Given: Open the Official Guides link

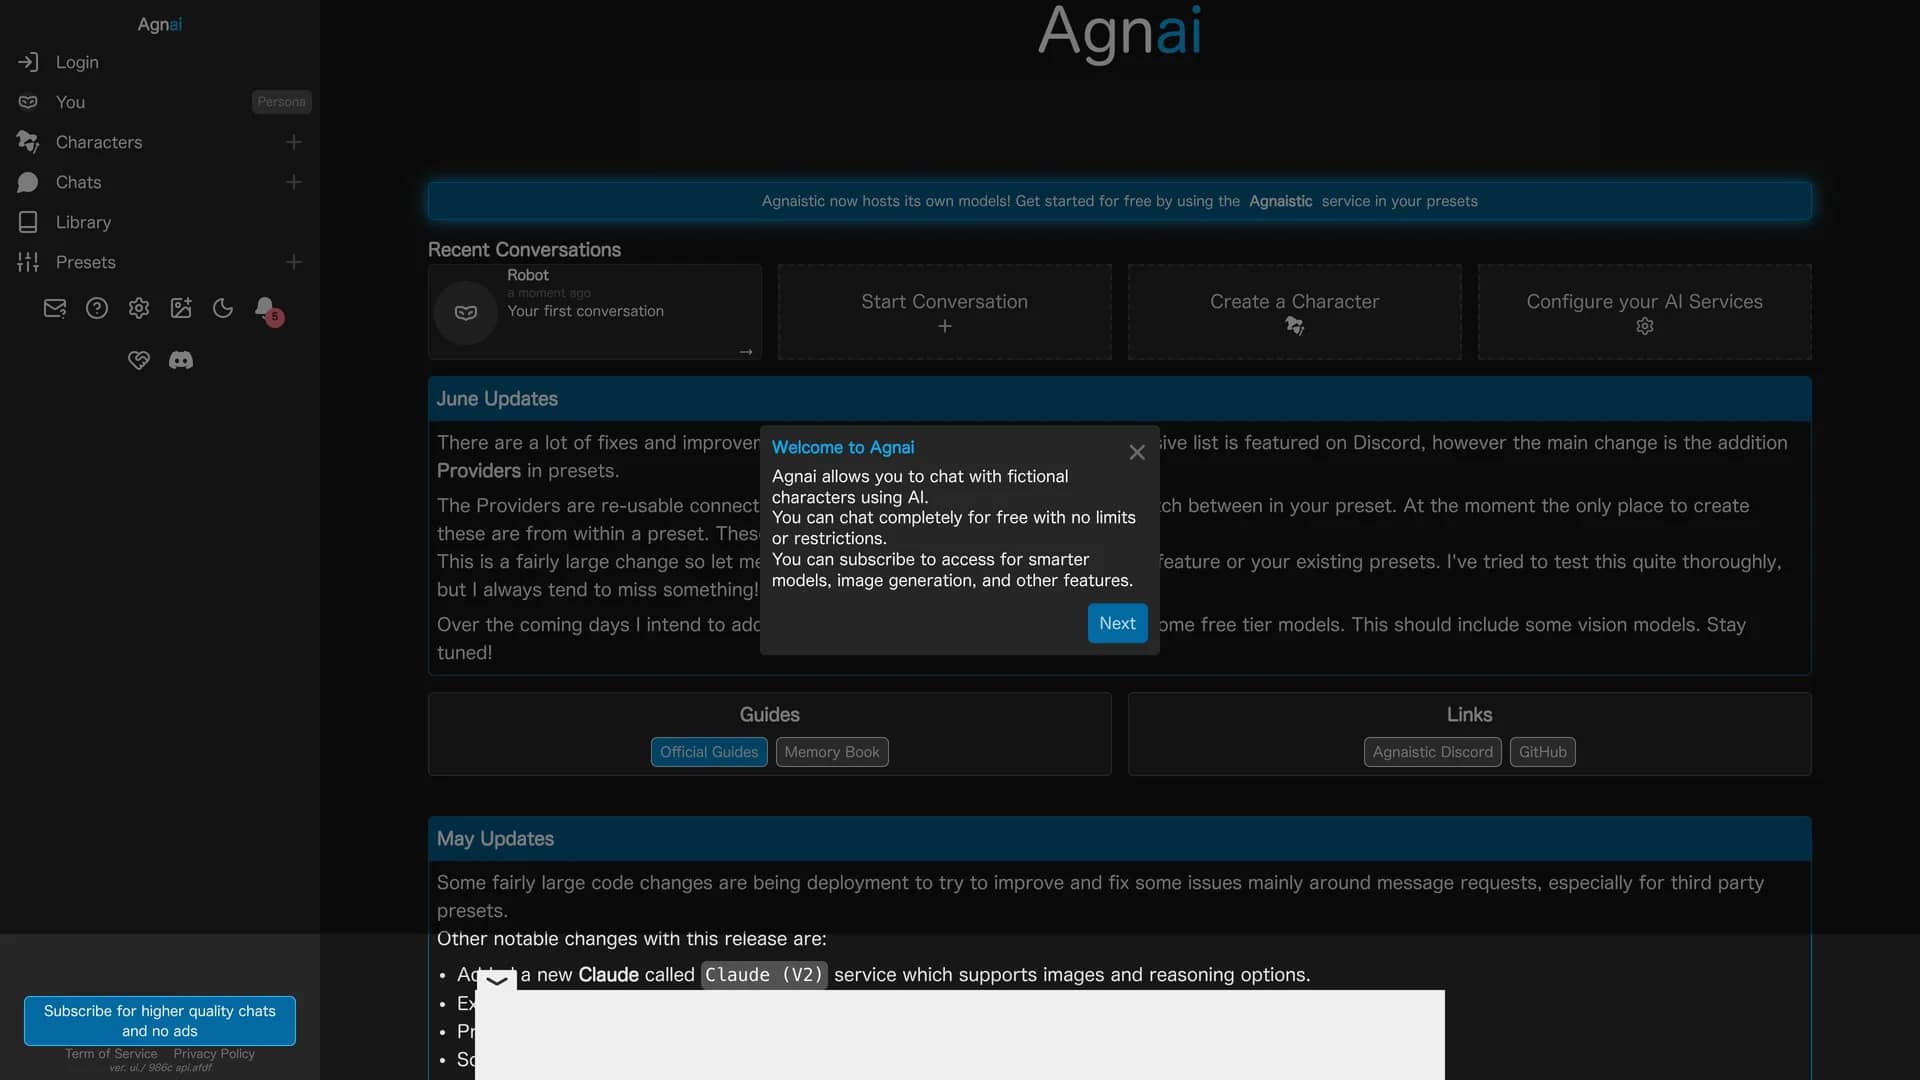Looking at the screenshot, I should (709, 752).
